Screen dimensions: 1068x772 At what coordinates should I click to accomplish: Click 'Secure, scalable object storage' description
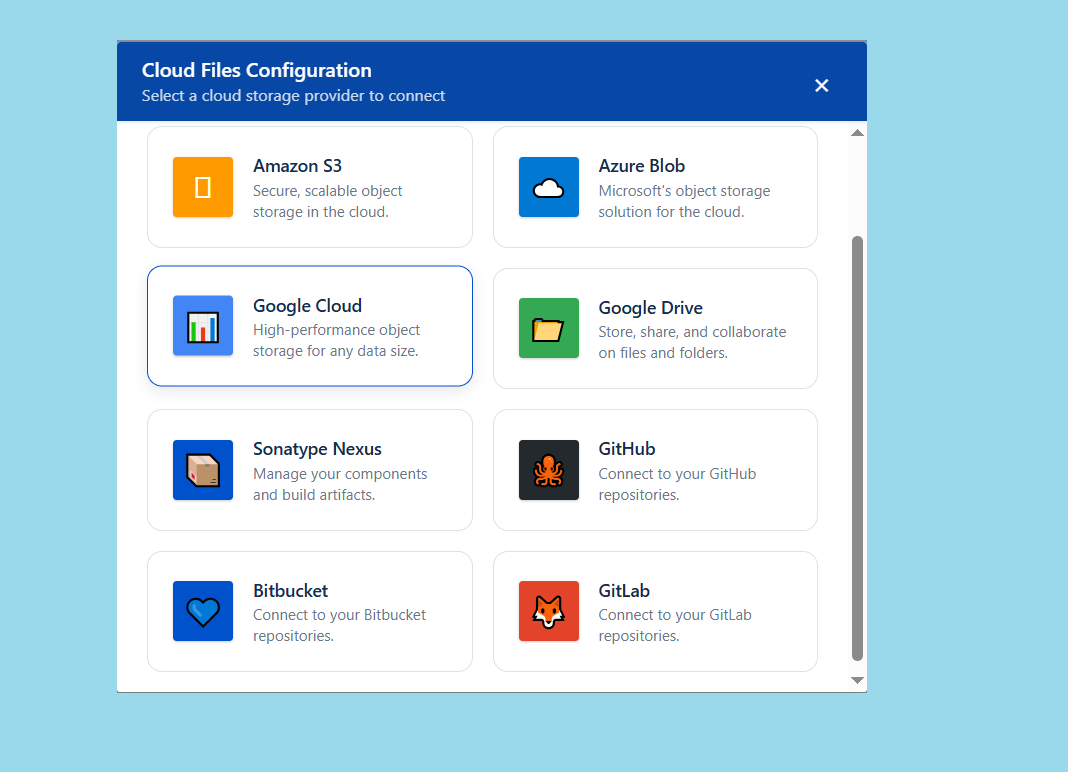328,202
